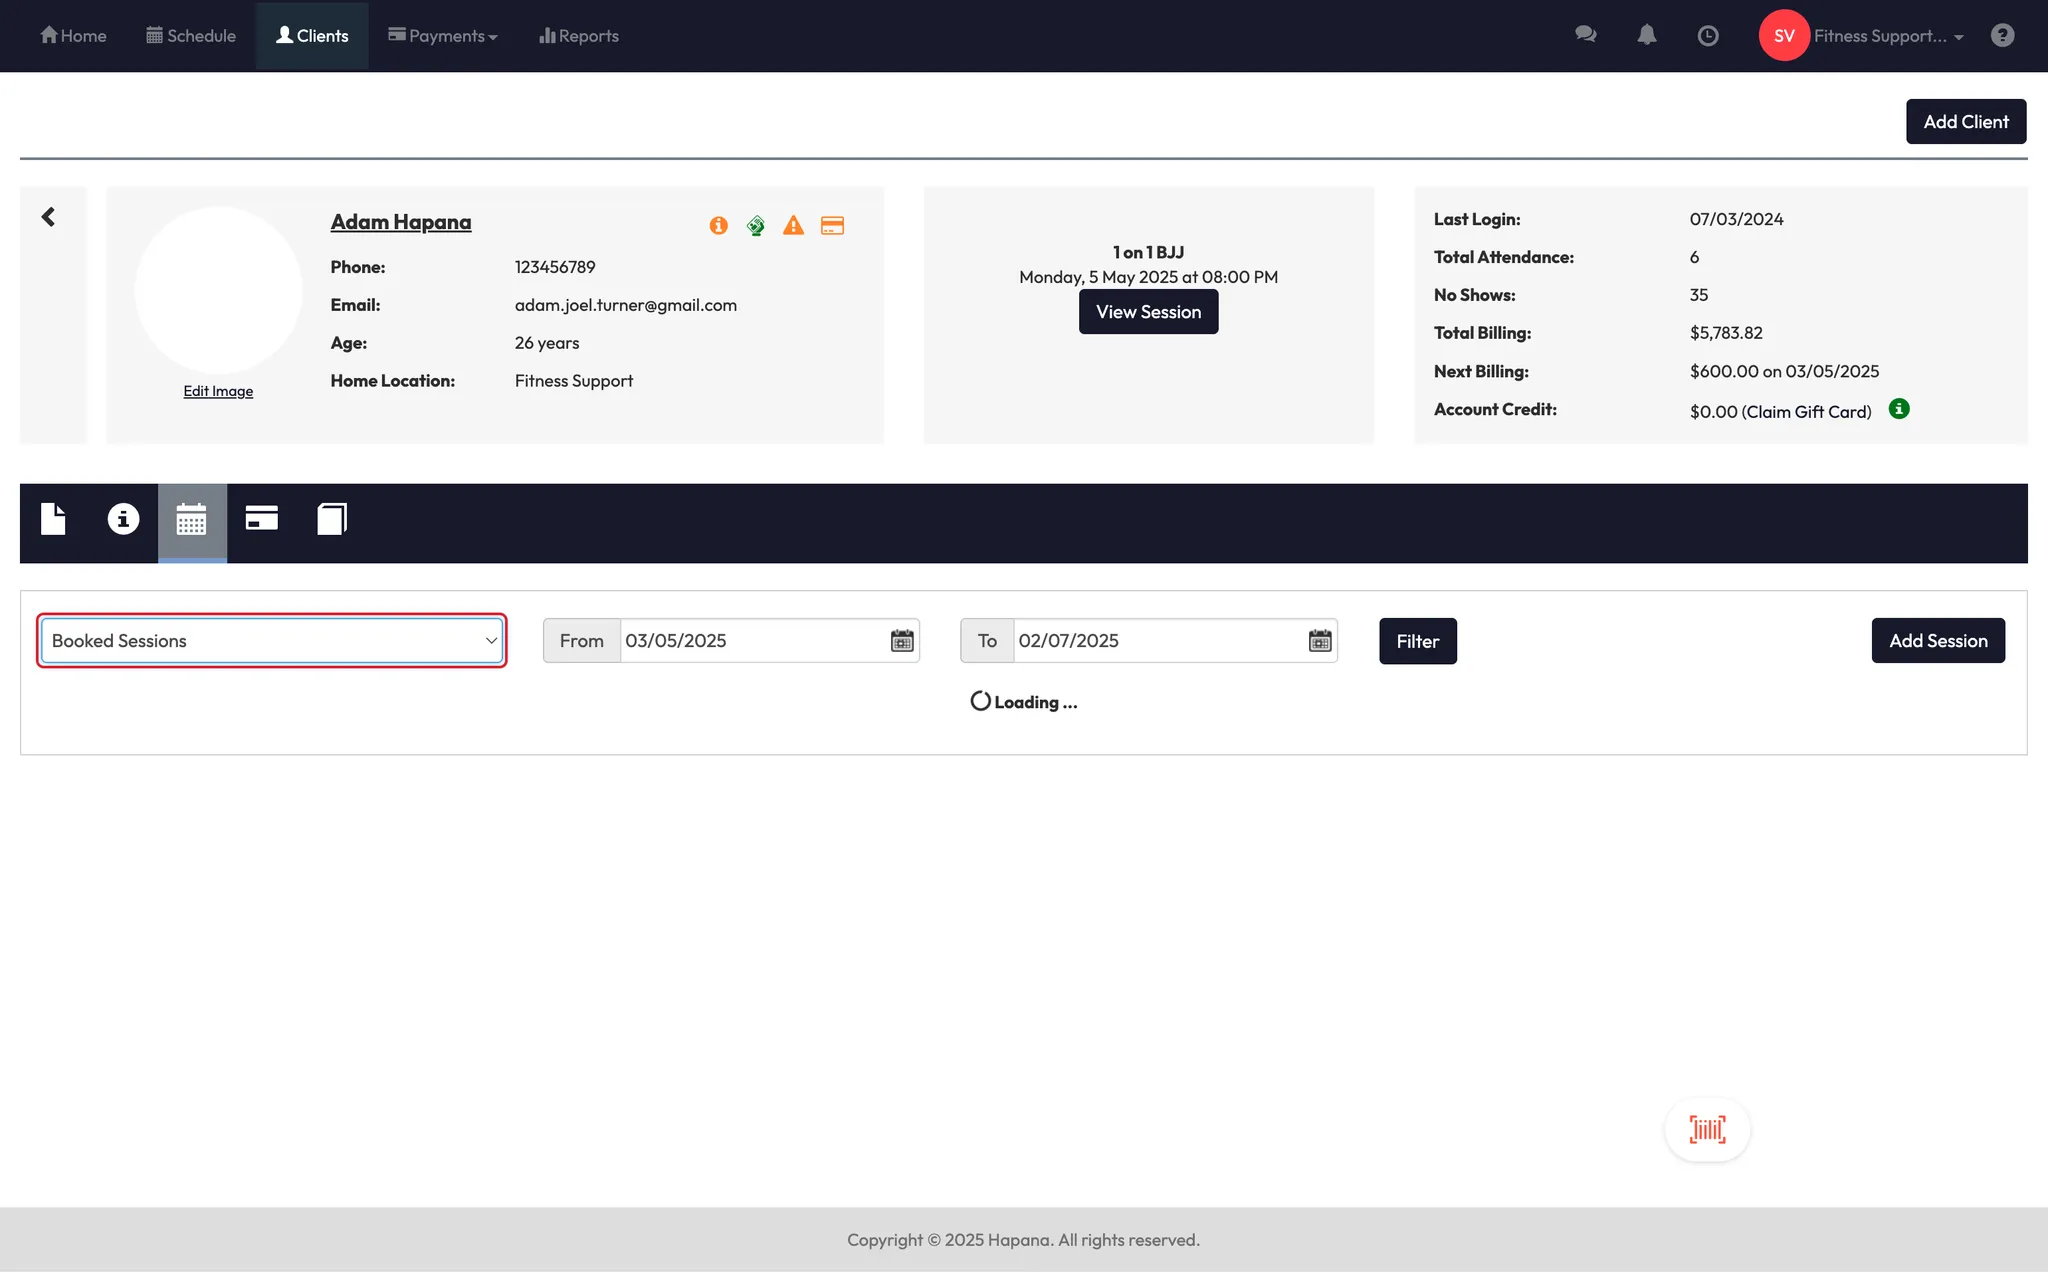2048x1273 pixels.
Task: Open the barcode scanner floating button
Action: pyautogui.click(x=1707, y=1130)
